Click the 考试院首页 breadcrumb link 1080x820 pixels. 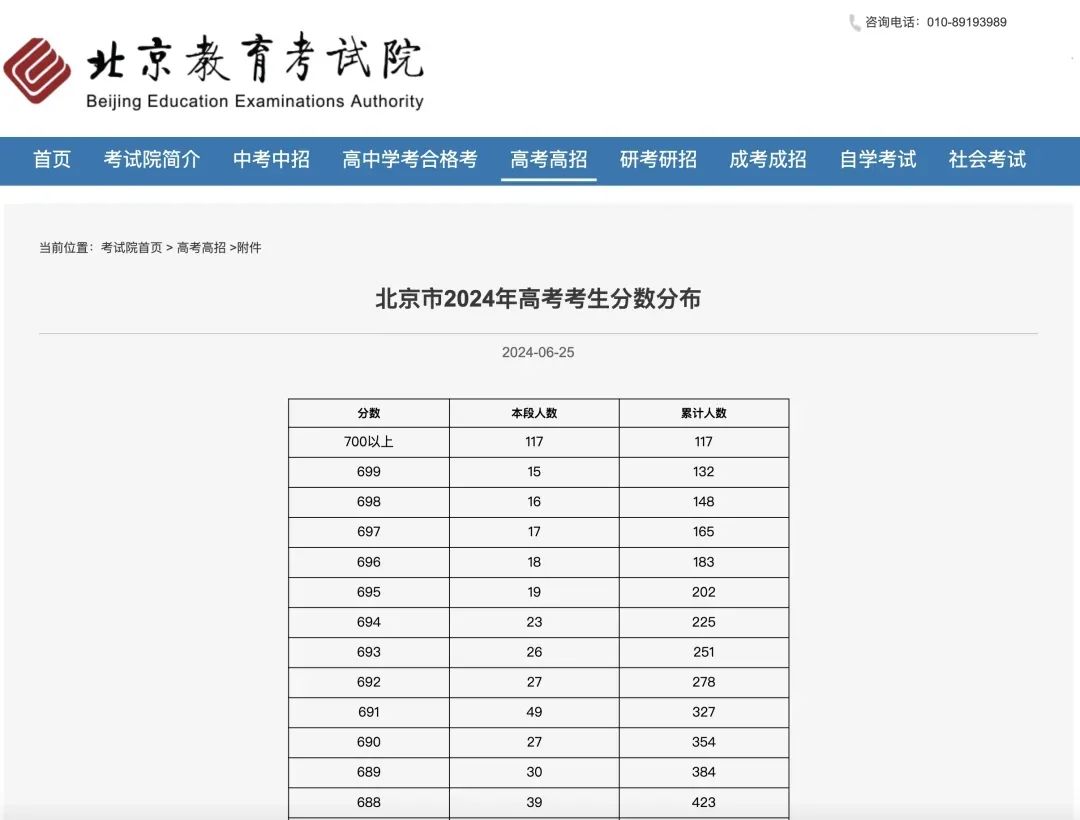(132, 247)
